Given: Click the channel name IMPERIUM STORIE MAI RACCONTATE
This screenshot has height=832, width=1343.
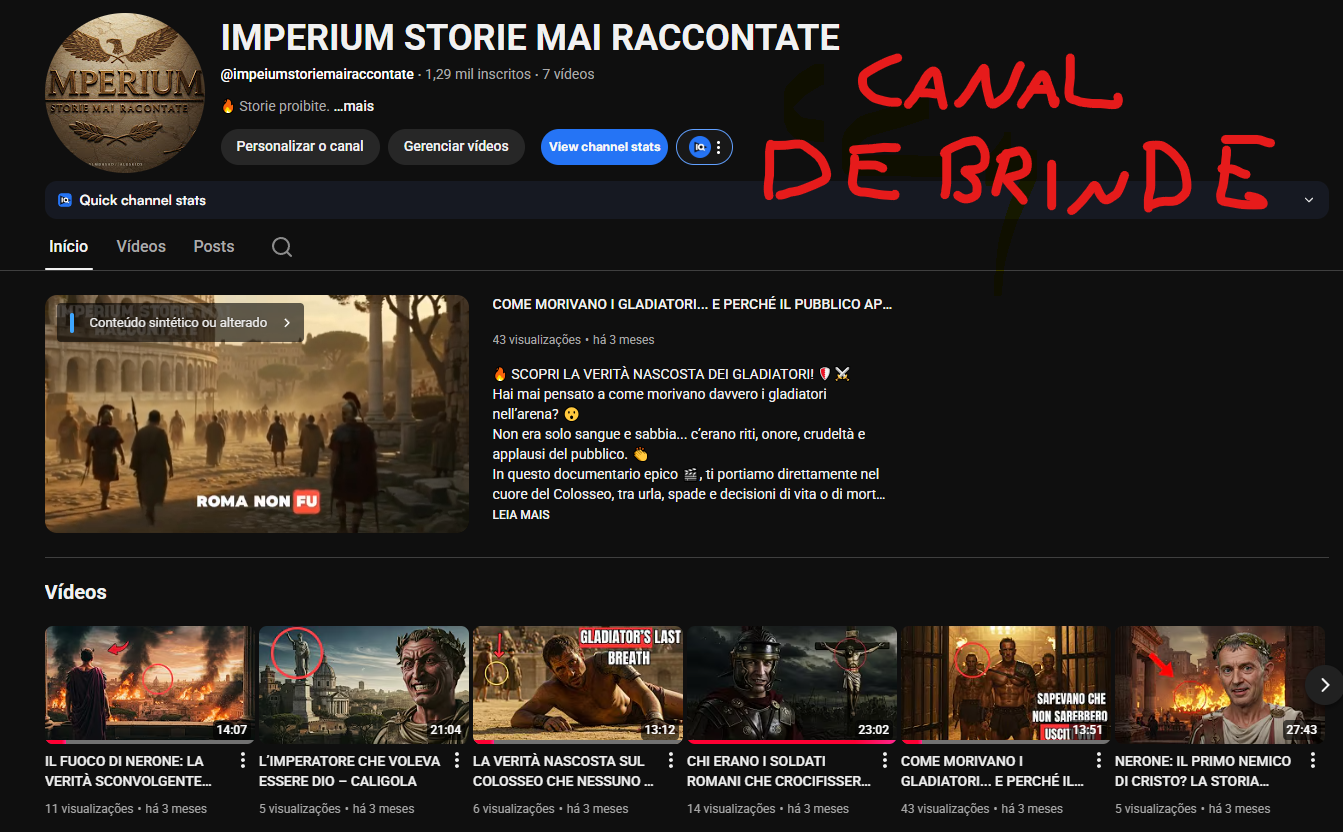Looking at the screenshot, I should (x=530, y=37).
